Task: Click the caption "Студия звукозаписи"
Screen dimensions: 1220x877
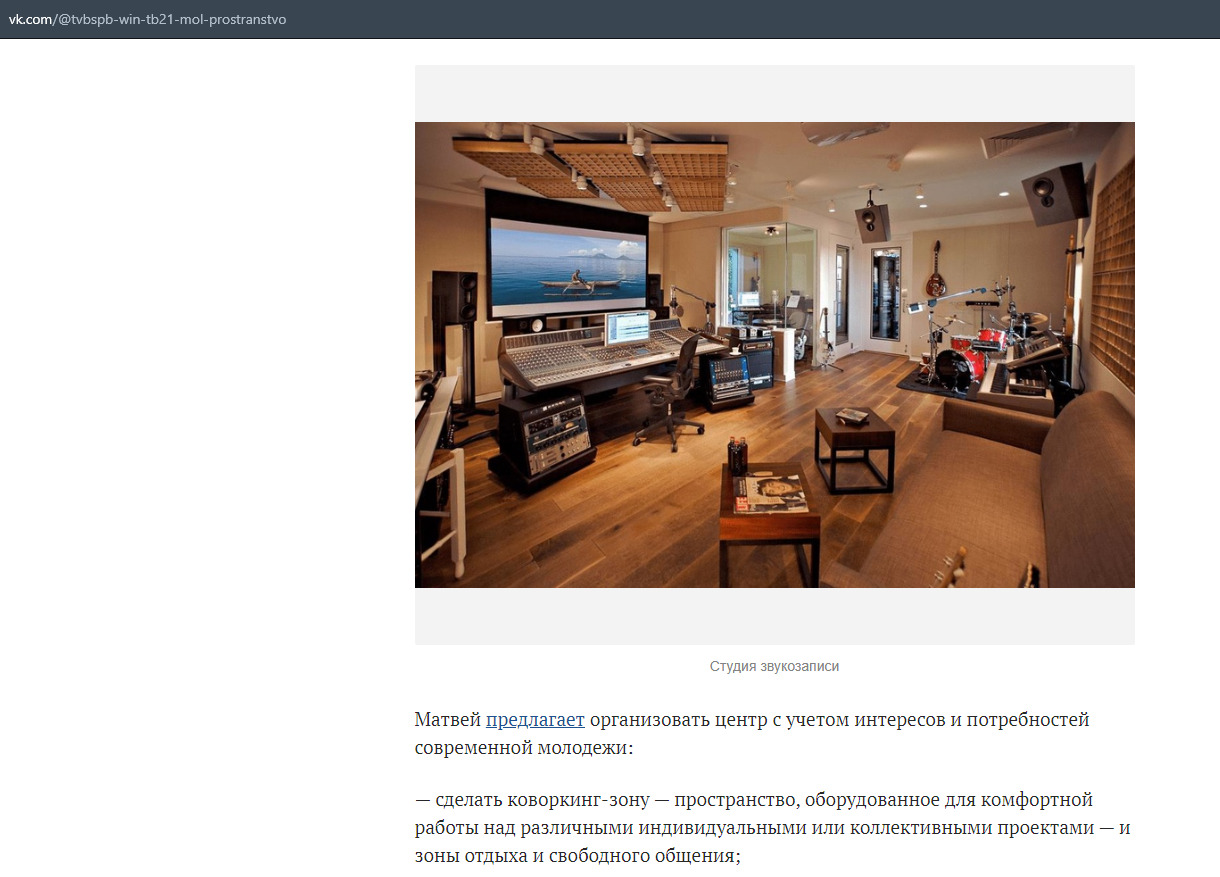Action: [x=774, y=666]
